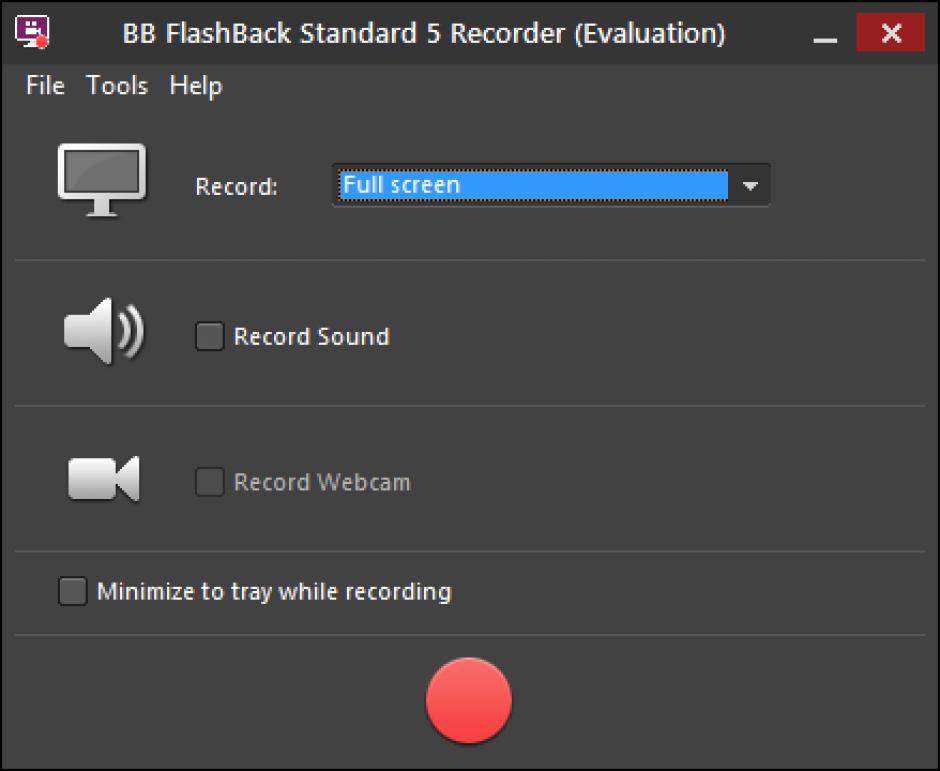Screen dimensions: 940x771
Task: Click the FlashBack app icon in title bar
Action: 33,33
